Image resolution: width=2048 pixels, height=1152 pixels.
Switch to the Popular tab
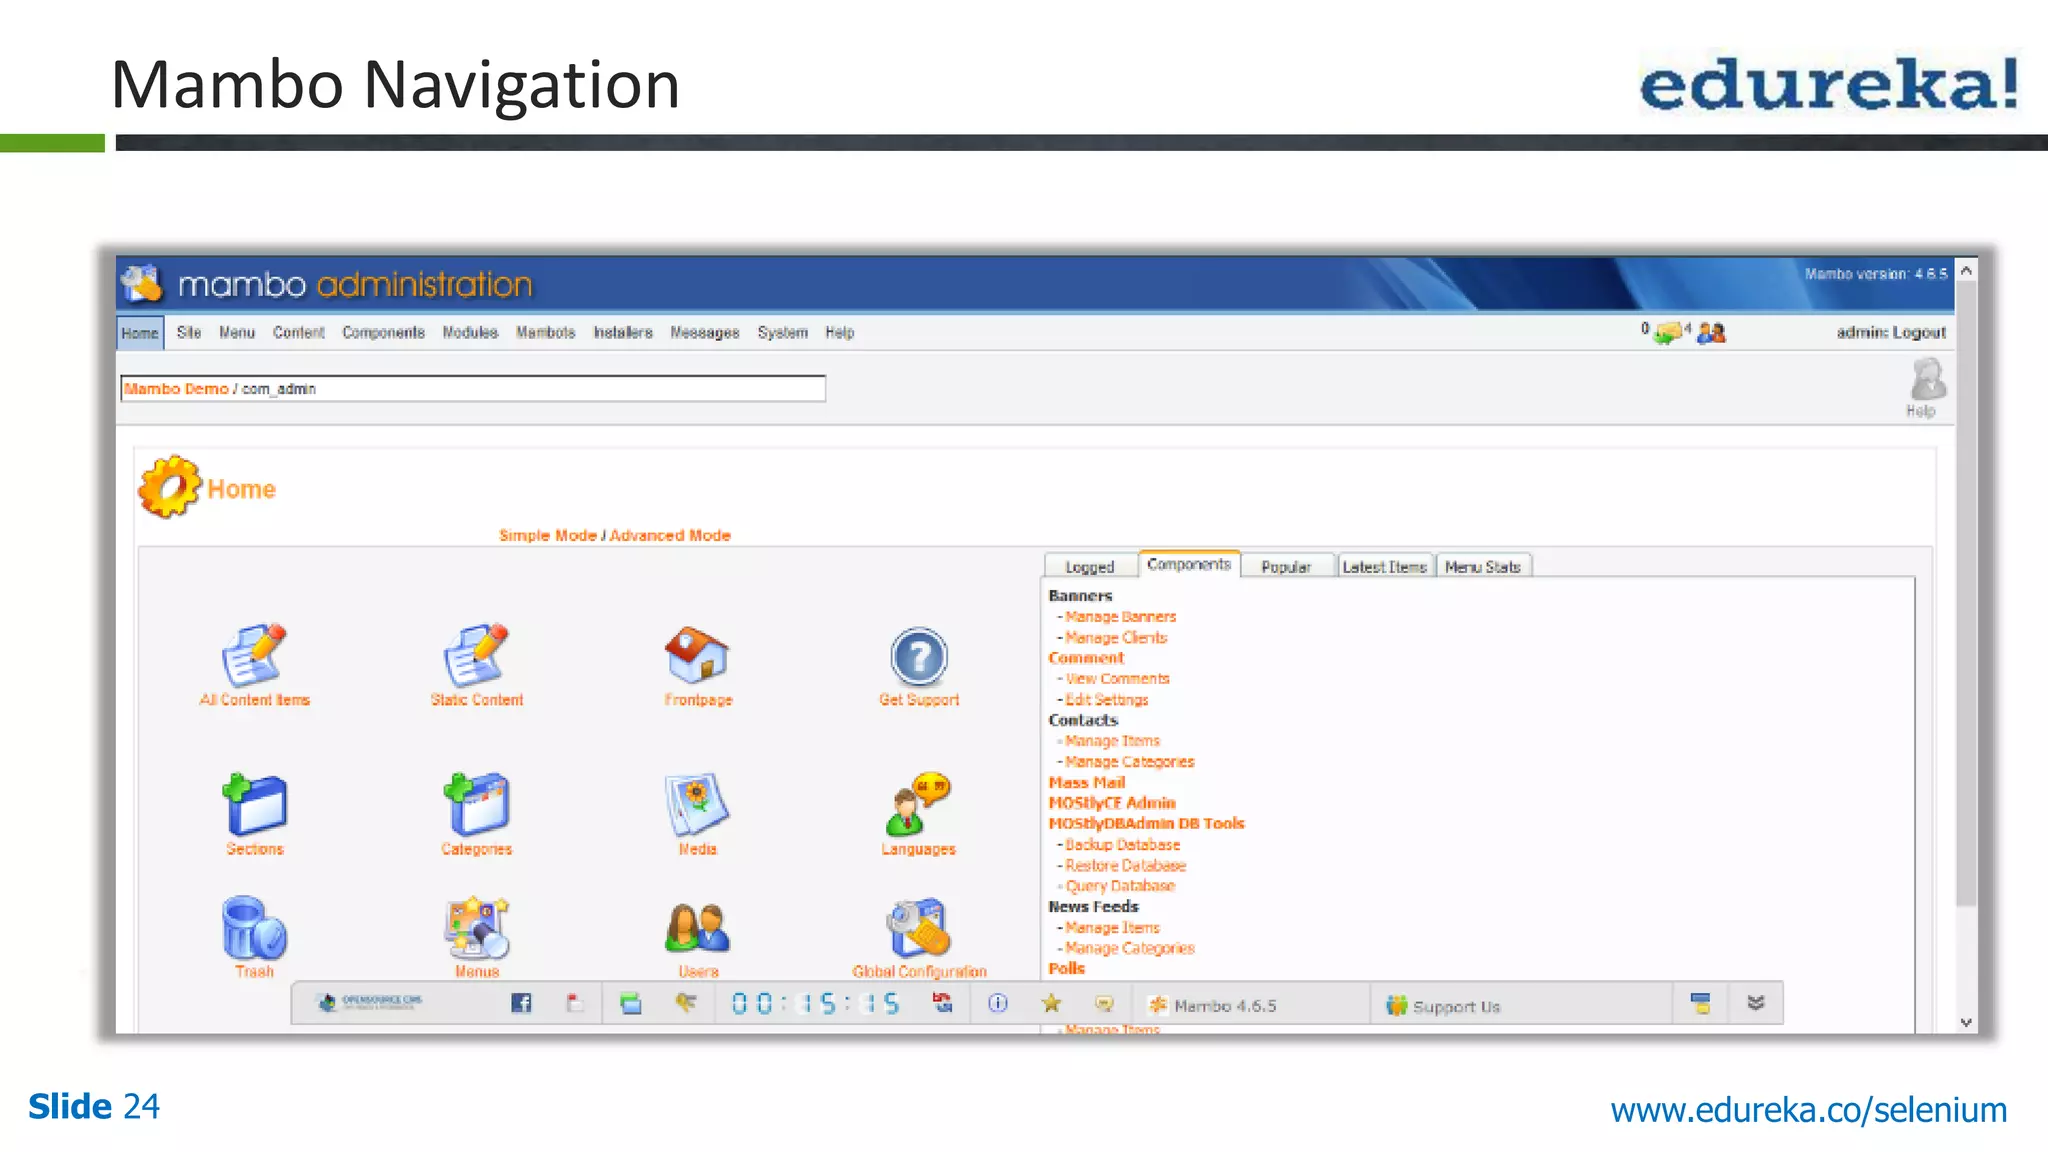point(1285,567)
